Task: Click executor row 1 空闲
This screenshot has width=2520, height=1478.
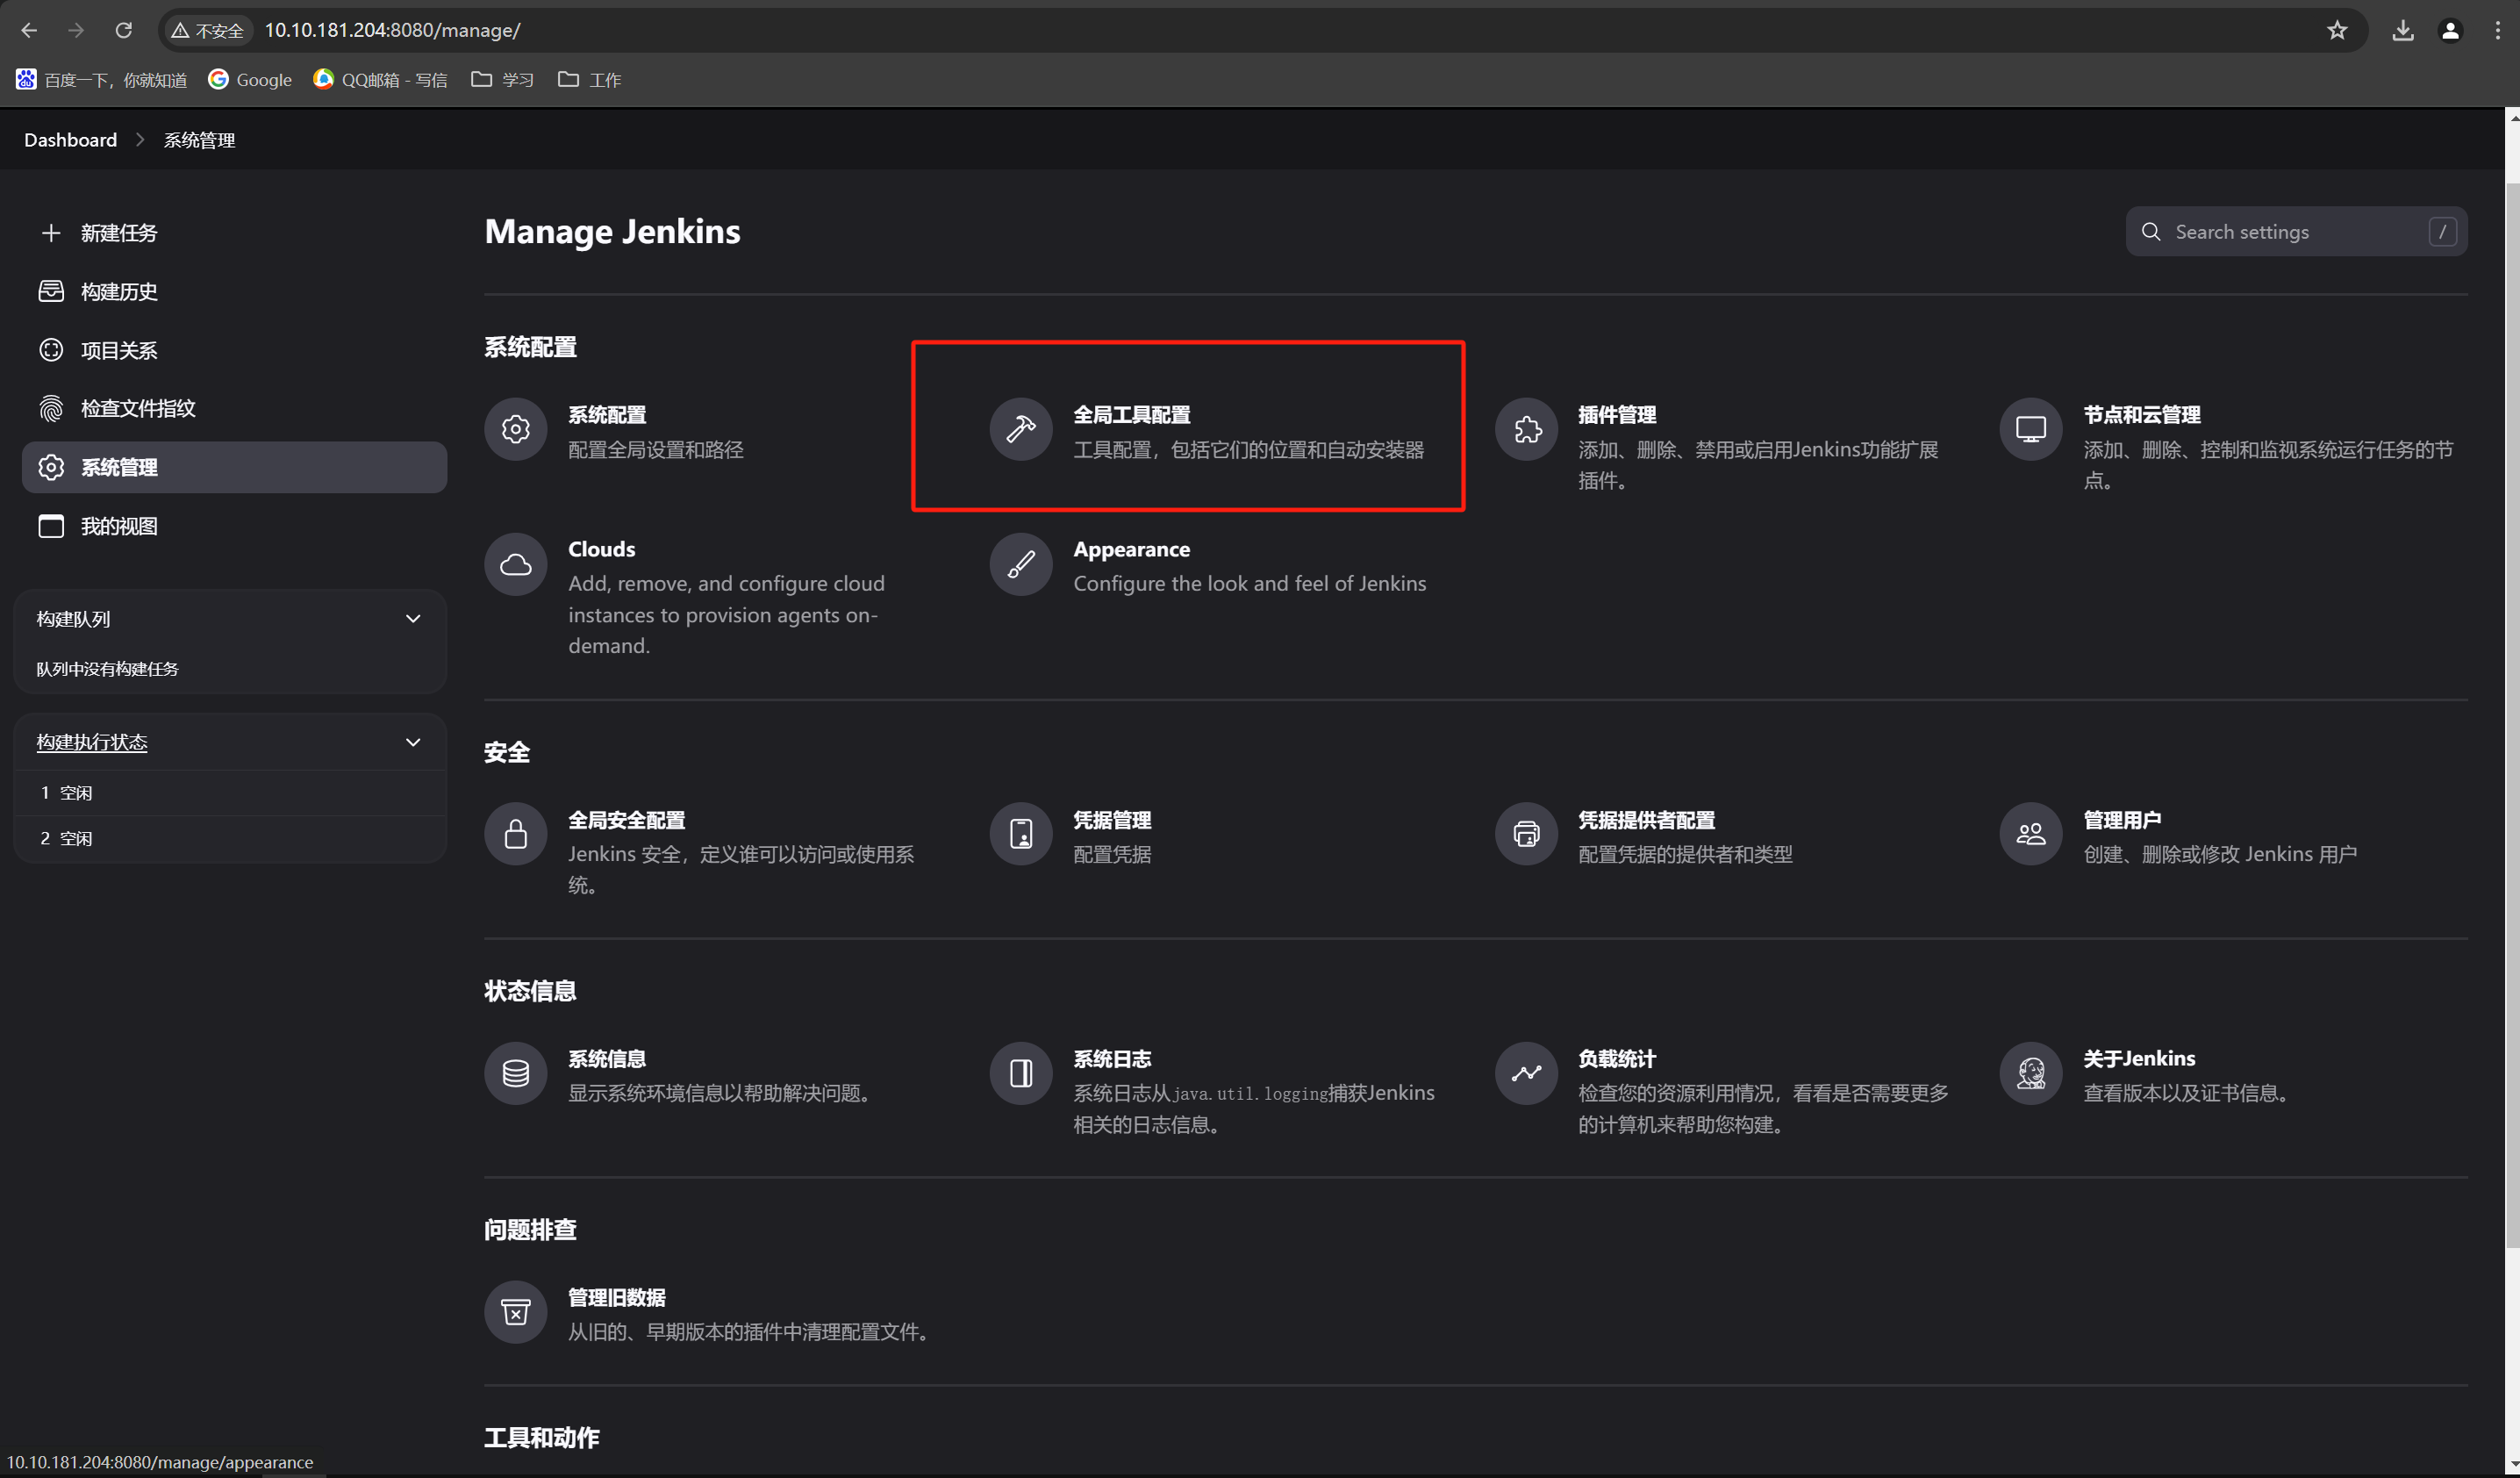Action: coord(230,793)
